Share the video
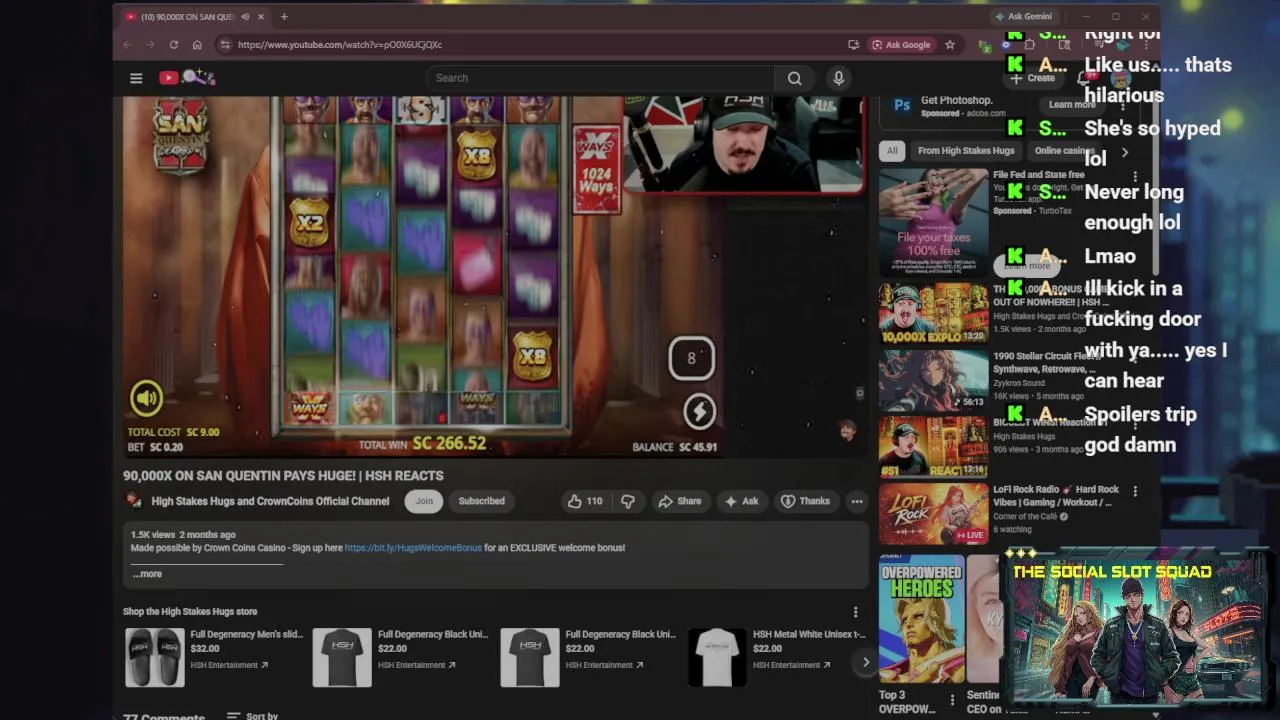 pos(679,501)
